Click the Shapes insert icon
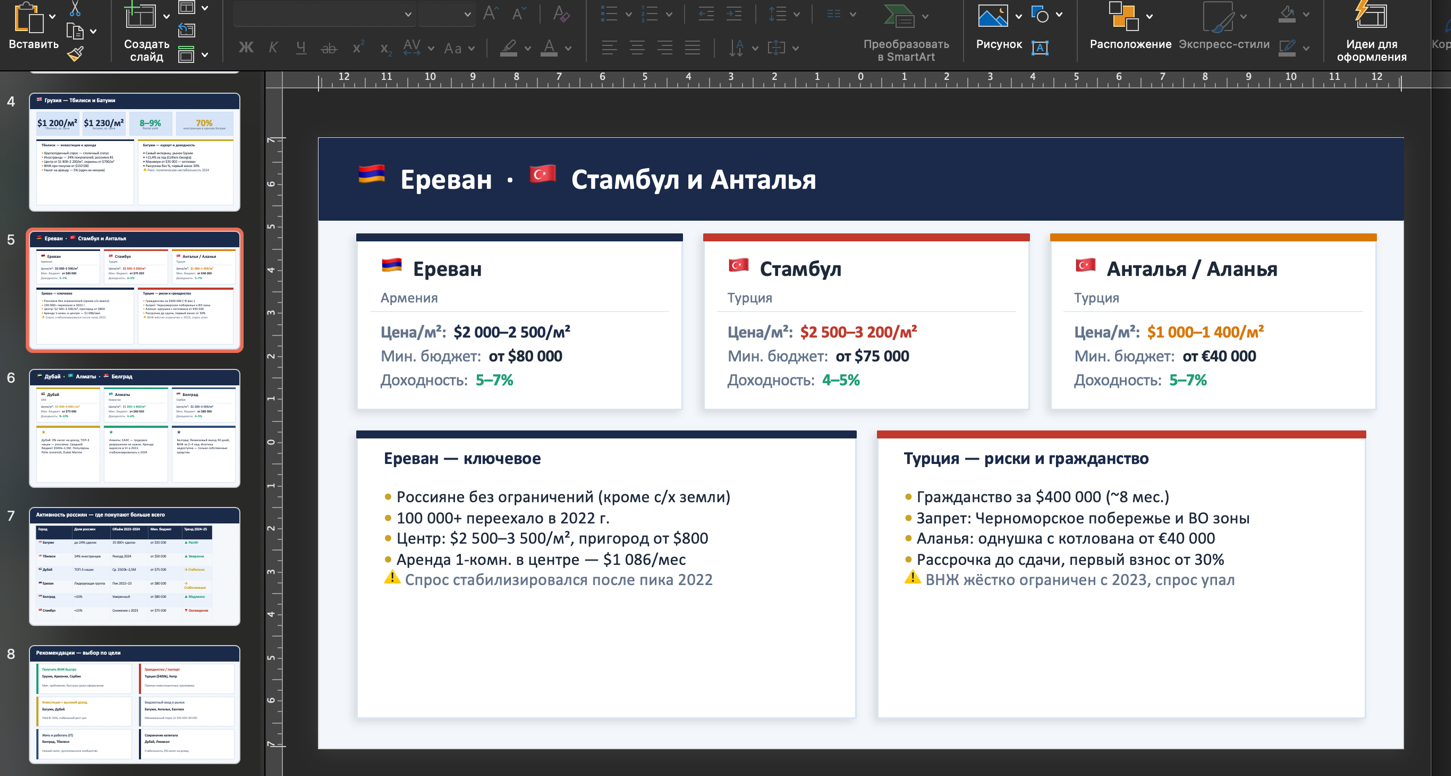The height and width of the screenshot is (776, 1451). (x=1040, y=14)
